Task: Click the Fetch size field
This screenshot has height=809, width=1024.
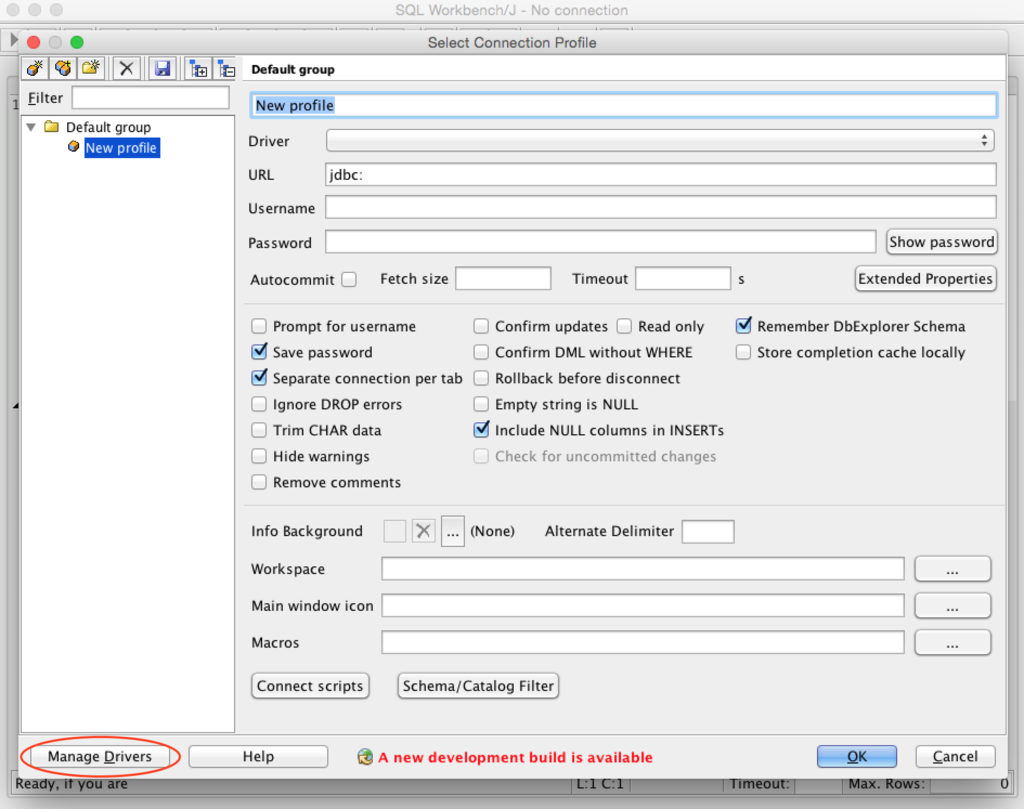Action: pyautogui.click(x=503, y=279)
